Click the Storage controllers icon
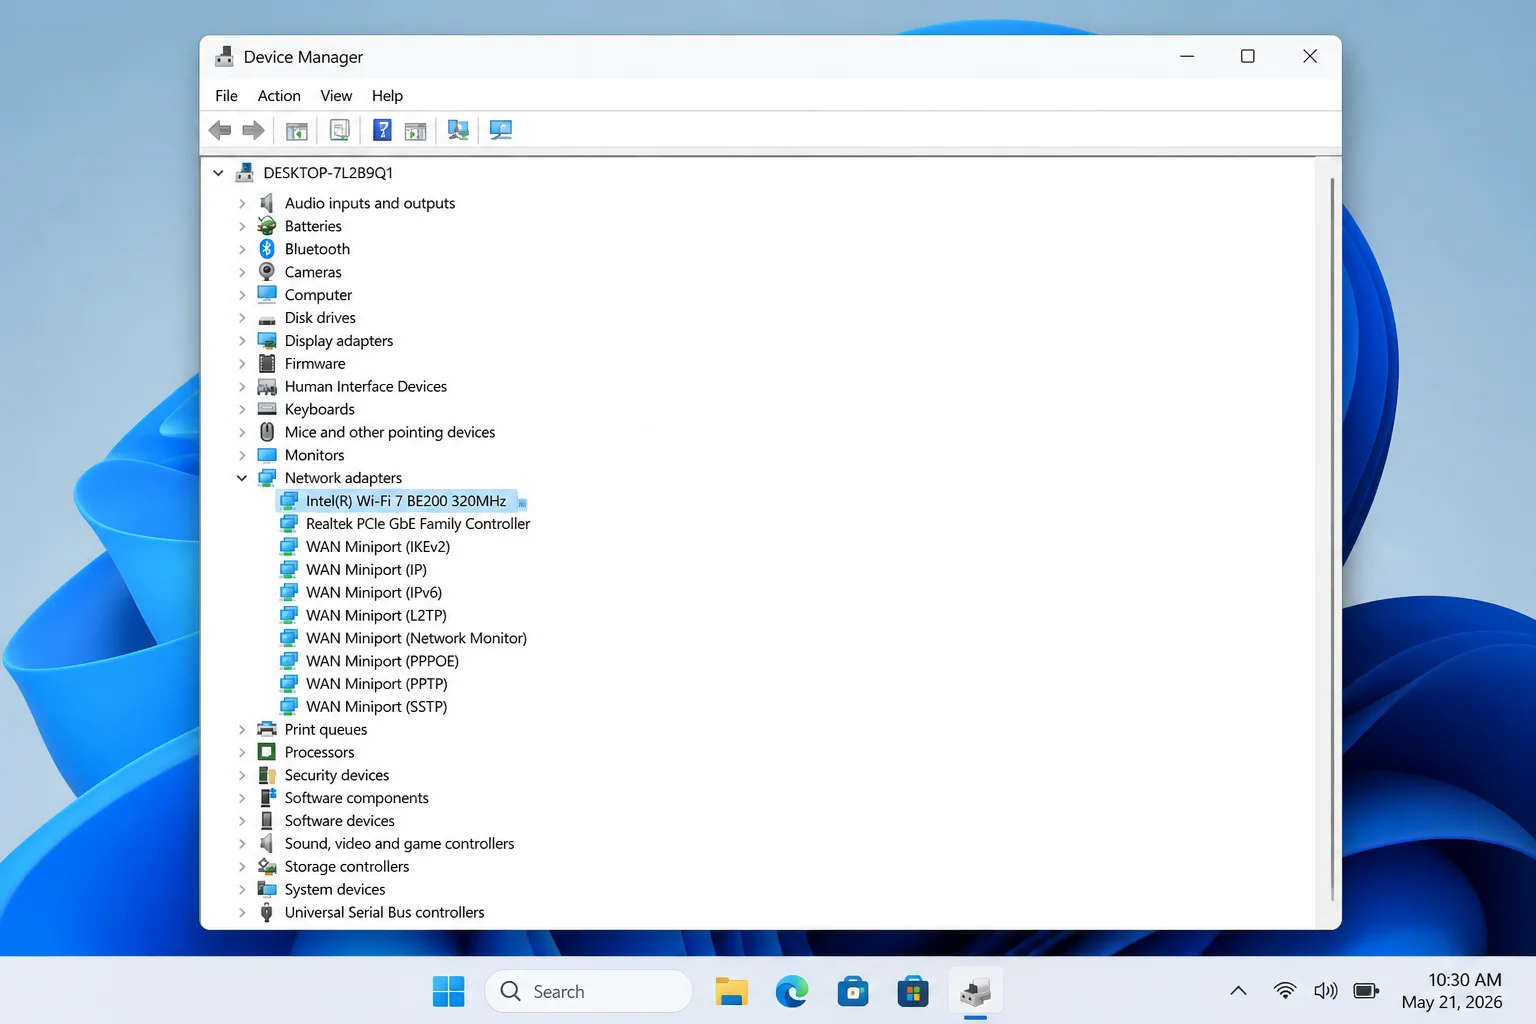This screenshot has width=1536, height=1024. point(267,866)
